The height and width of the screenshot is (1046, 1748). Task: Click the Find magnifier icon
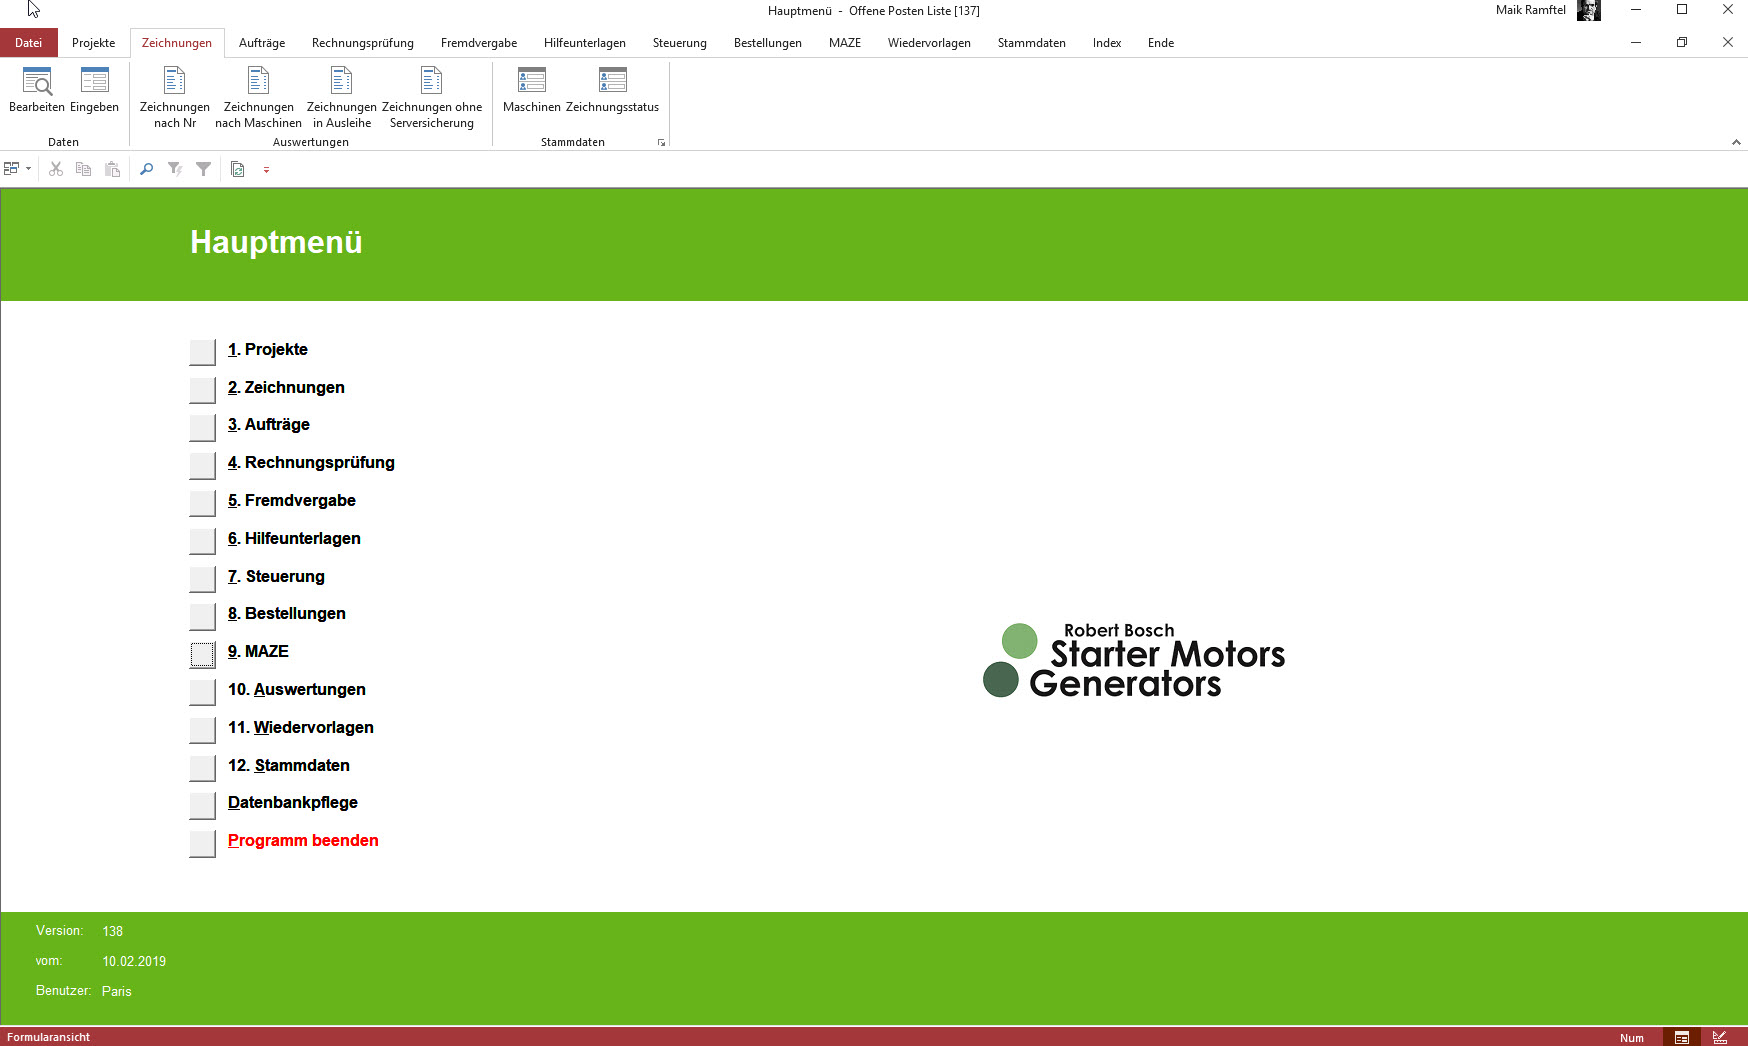tap(146, 169)
